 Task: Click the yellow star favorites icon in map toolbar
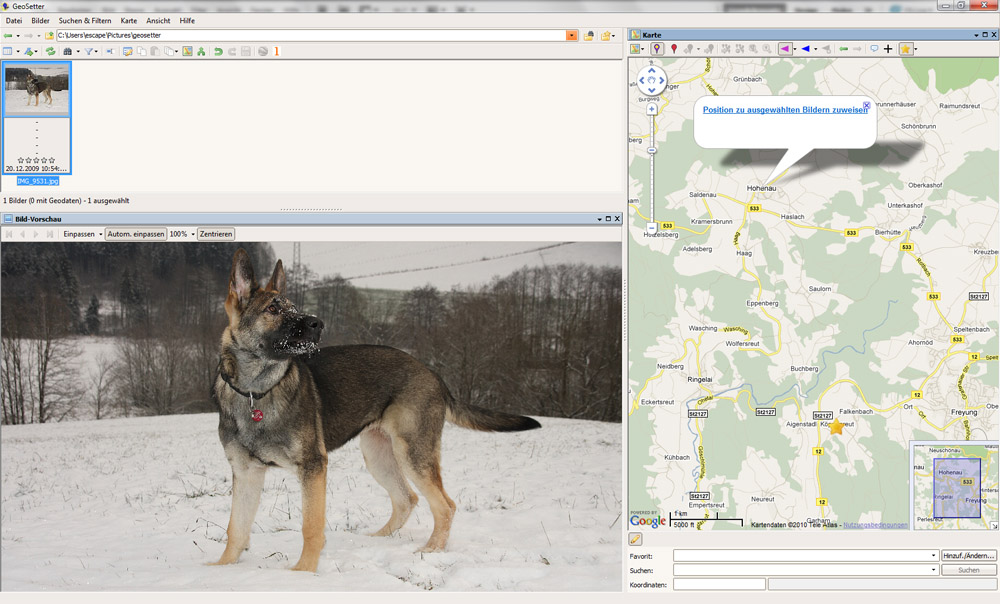tap(905, 49)
